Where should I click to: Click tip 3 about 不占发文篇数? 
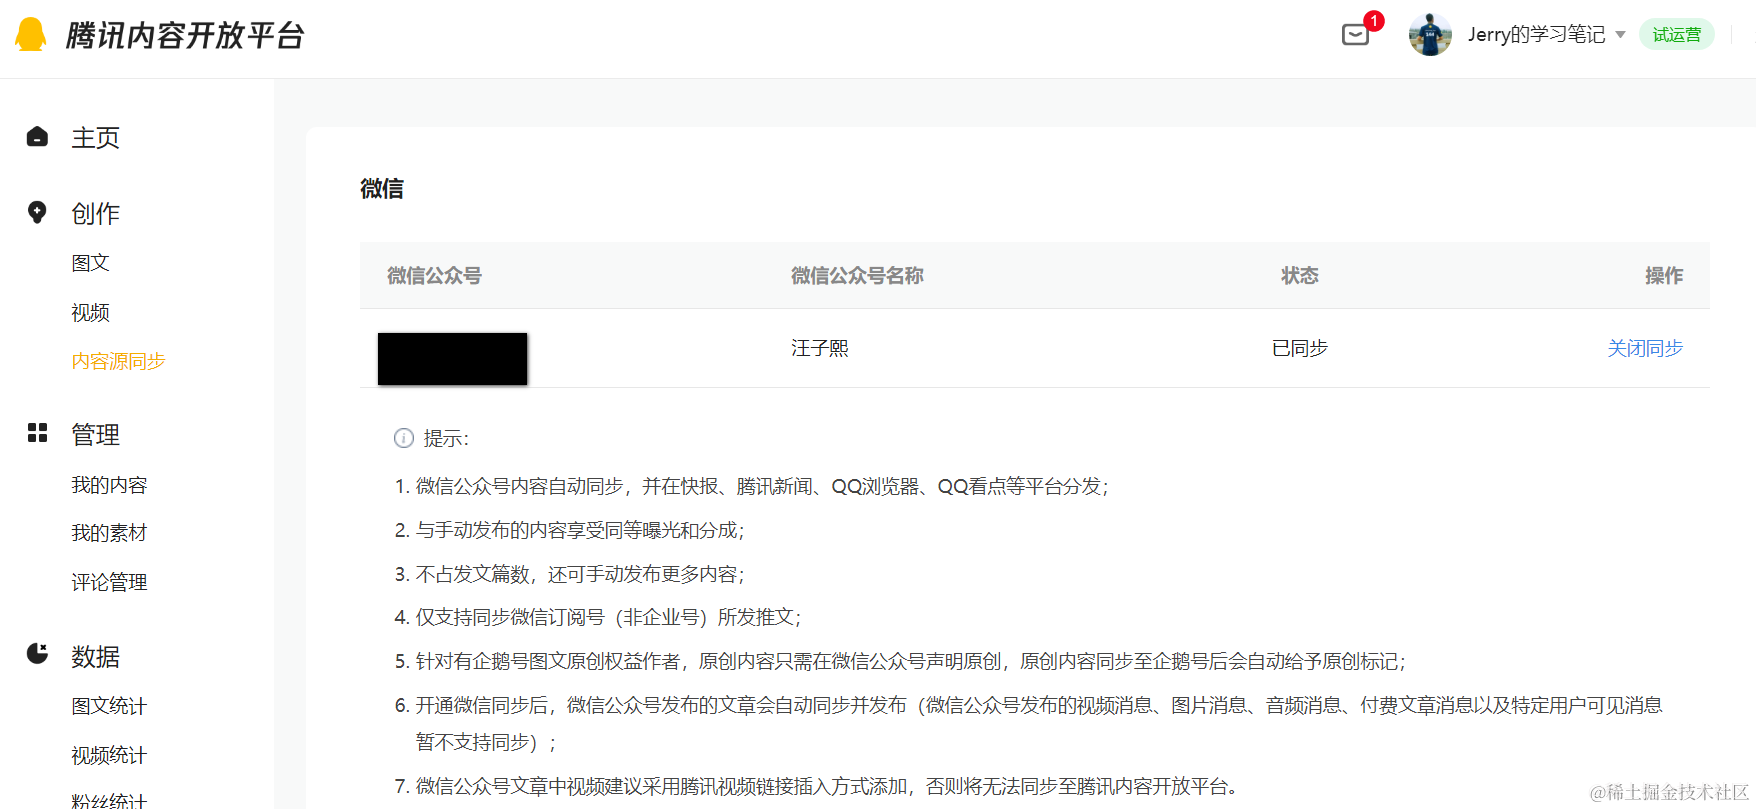click(570, 574)
